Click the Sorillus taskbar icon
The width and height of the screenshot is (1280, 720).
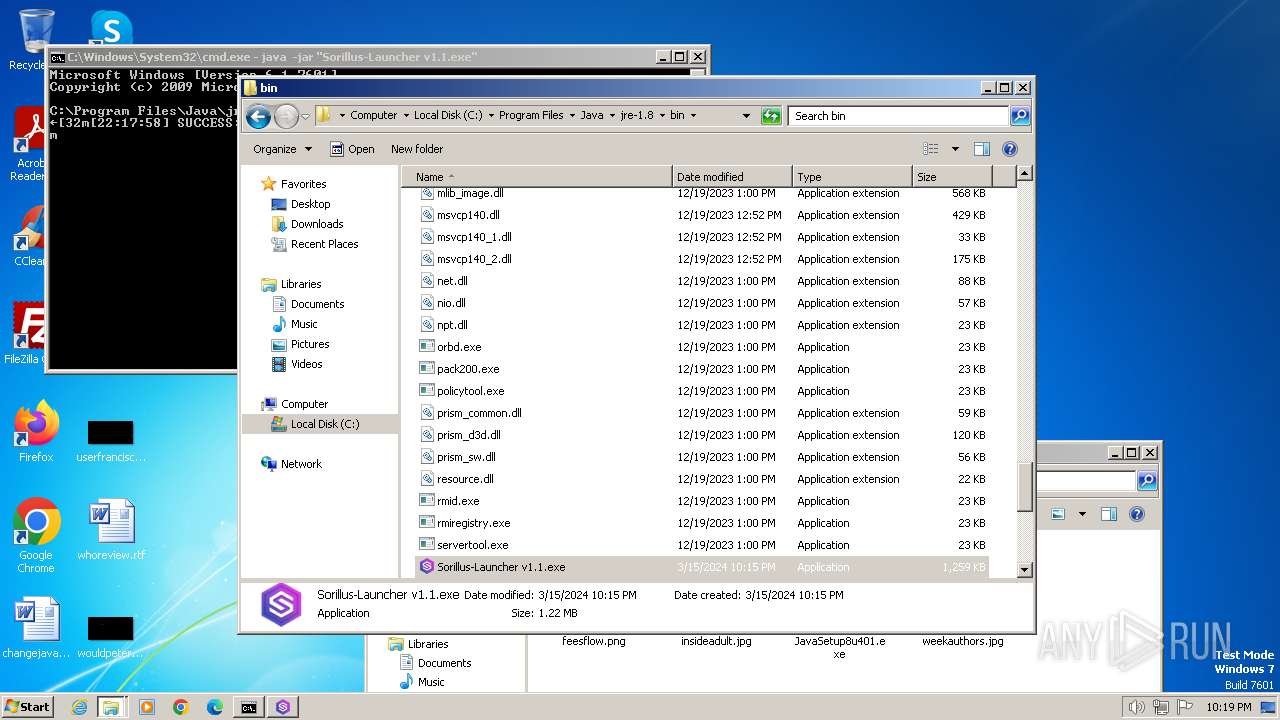282,707
